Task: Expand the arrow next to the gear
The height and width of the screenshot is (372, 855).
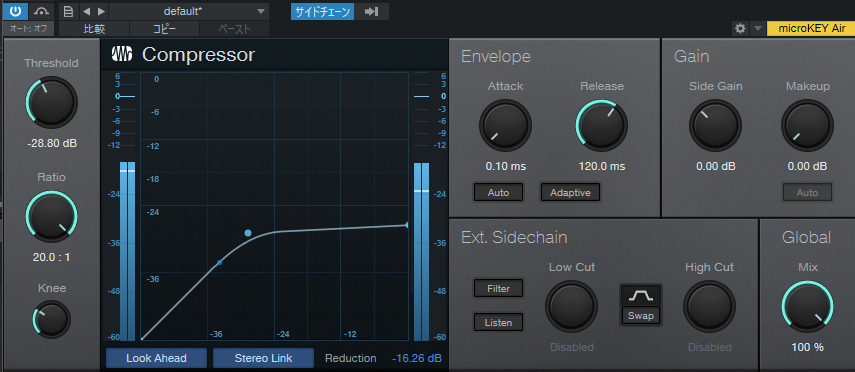Action: pyautogui.click(x=757, y=28)
